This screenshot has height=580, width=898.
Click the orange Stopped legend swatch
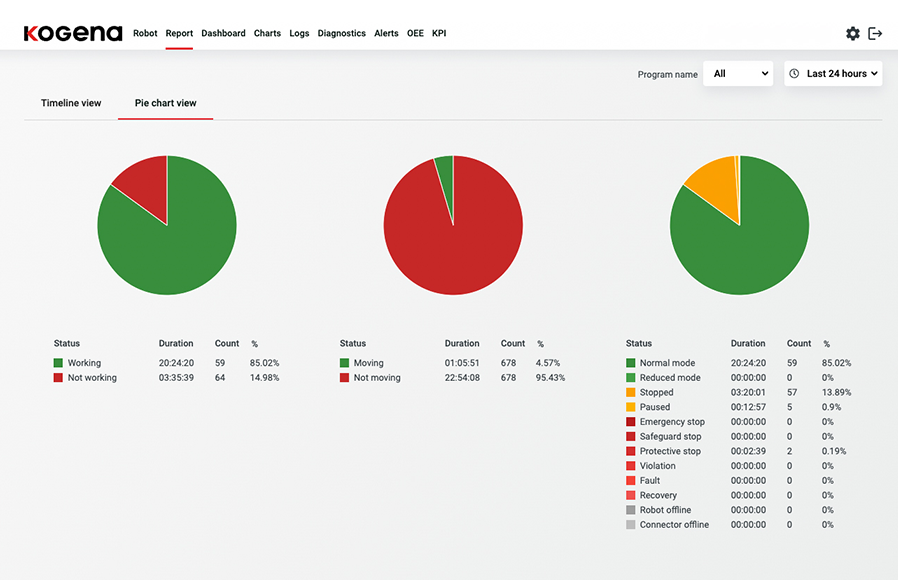tap(631, 393)
